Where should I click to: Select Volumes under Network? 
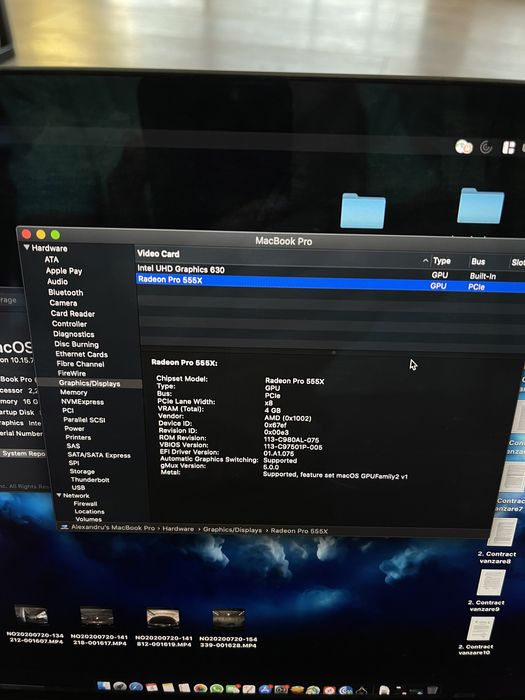click(88, 519)
